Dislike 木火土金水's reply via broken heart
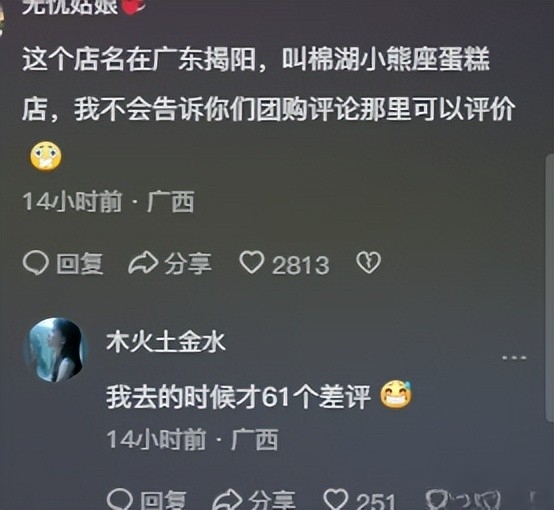Image resolution: width=554 pixels, height=510 pixels. [438, 500]
